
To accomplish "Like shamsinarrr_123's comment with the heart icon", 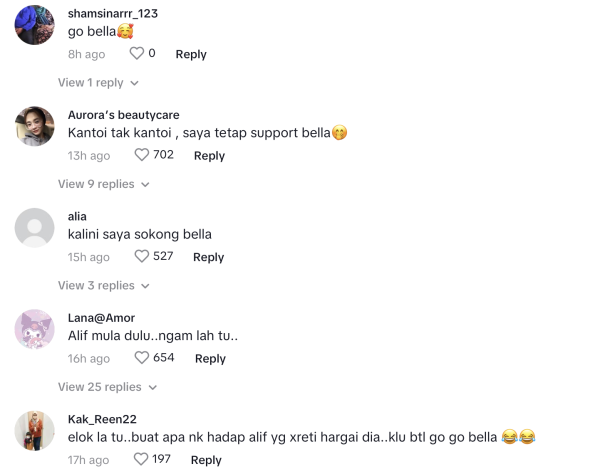I will click(x=137, y=53).
